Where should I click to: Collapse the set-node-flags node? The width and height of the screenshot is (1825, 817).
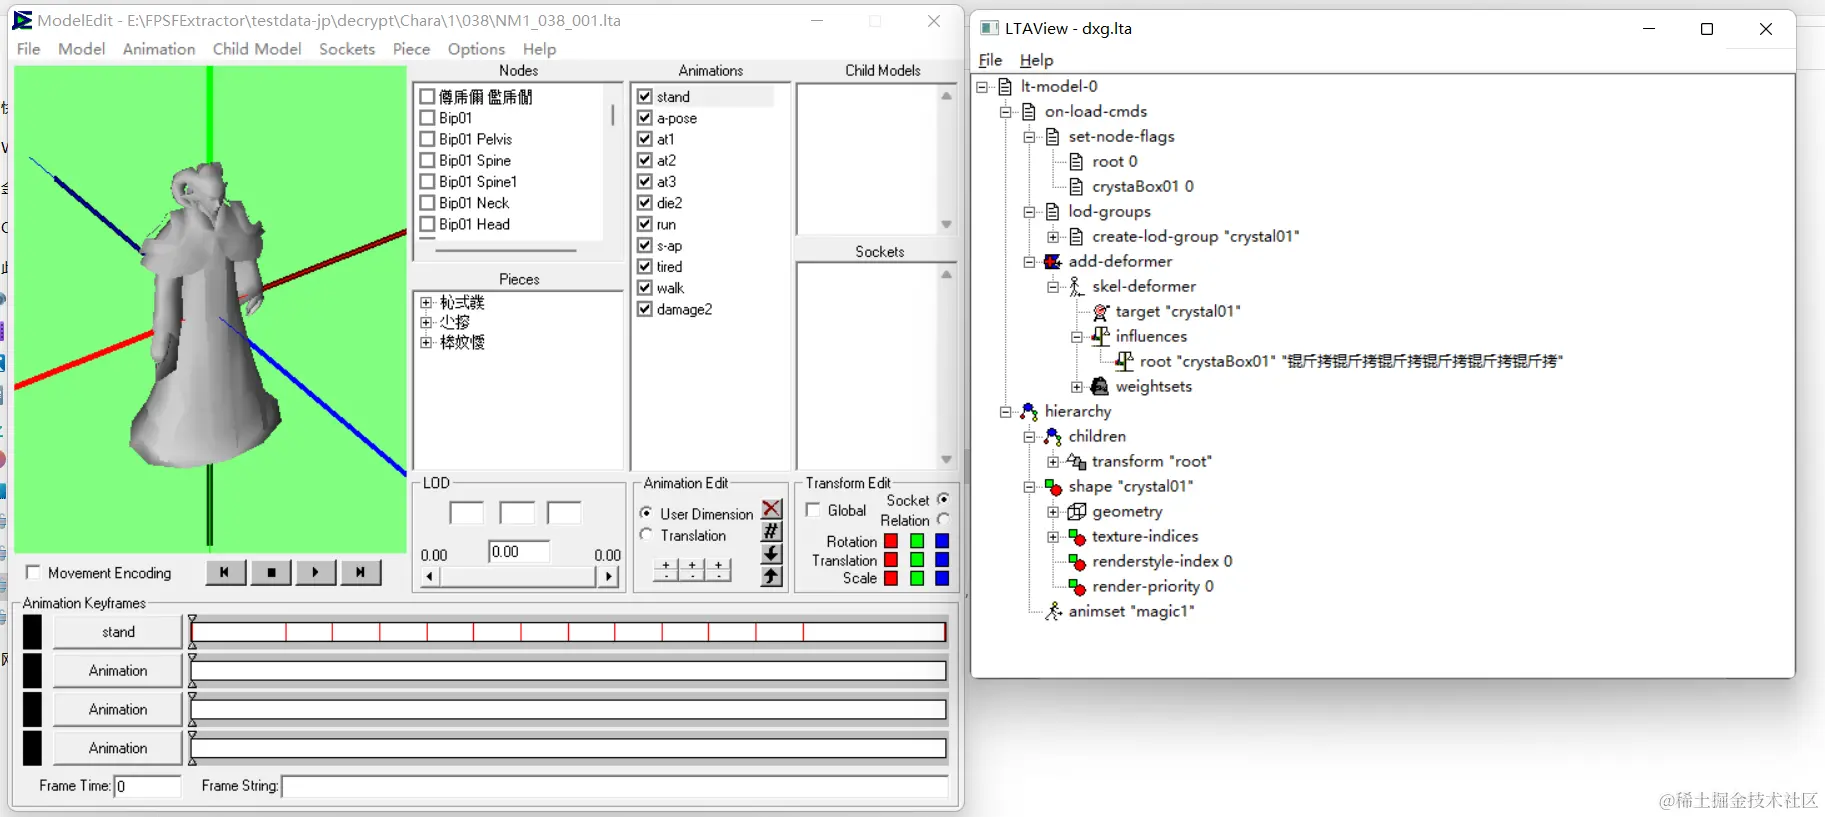click(1029, 137)
